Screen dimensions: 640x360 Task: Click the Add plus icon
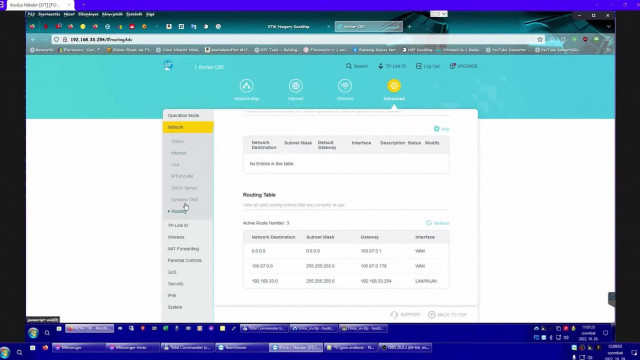[x=437, y=129]
